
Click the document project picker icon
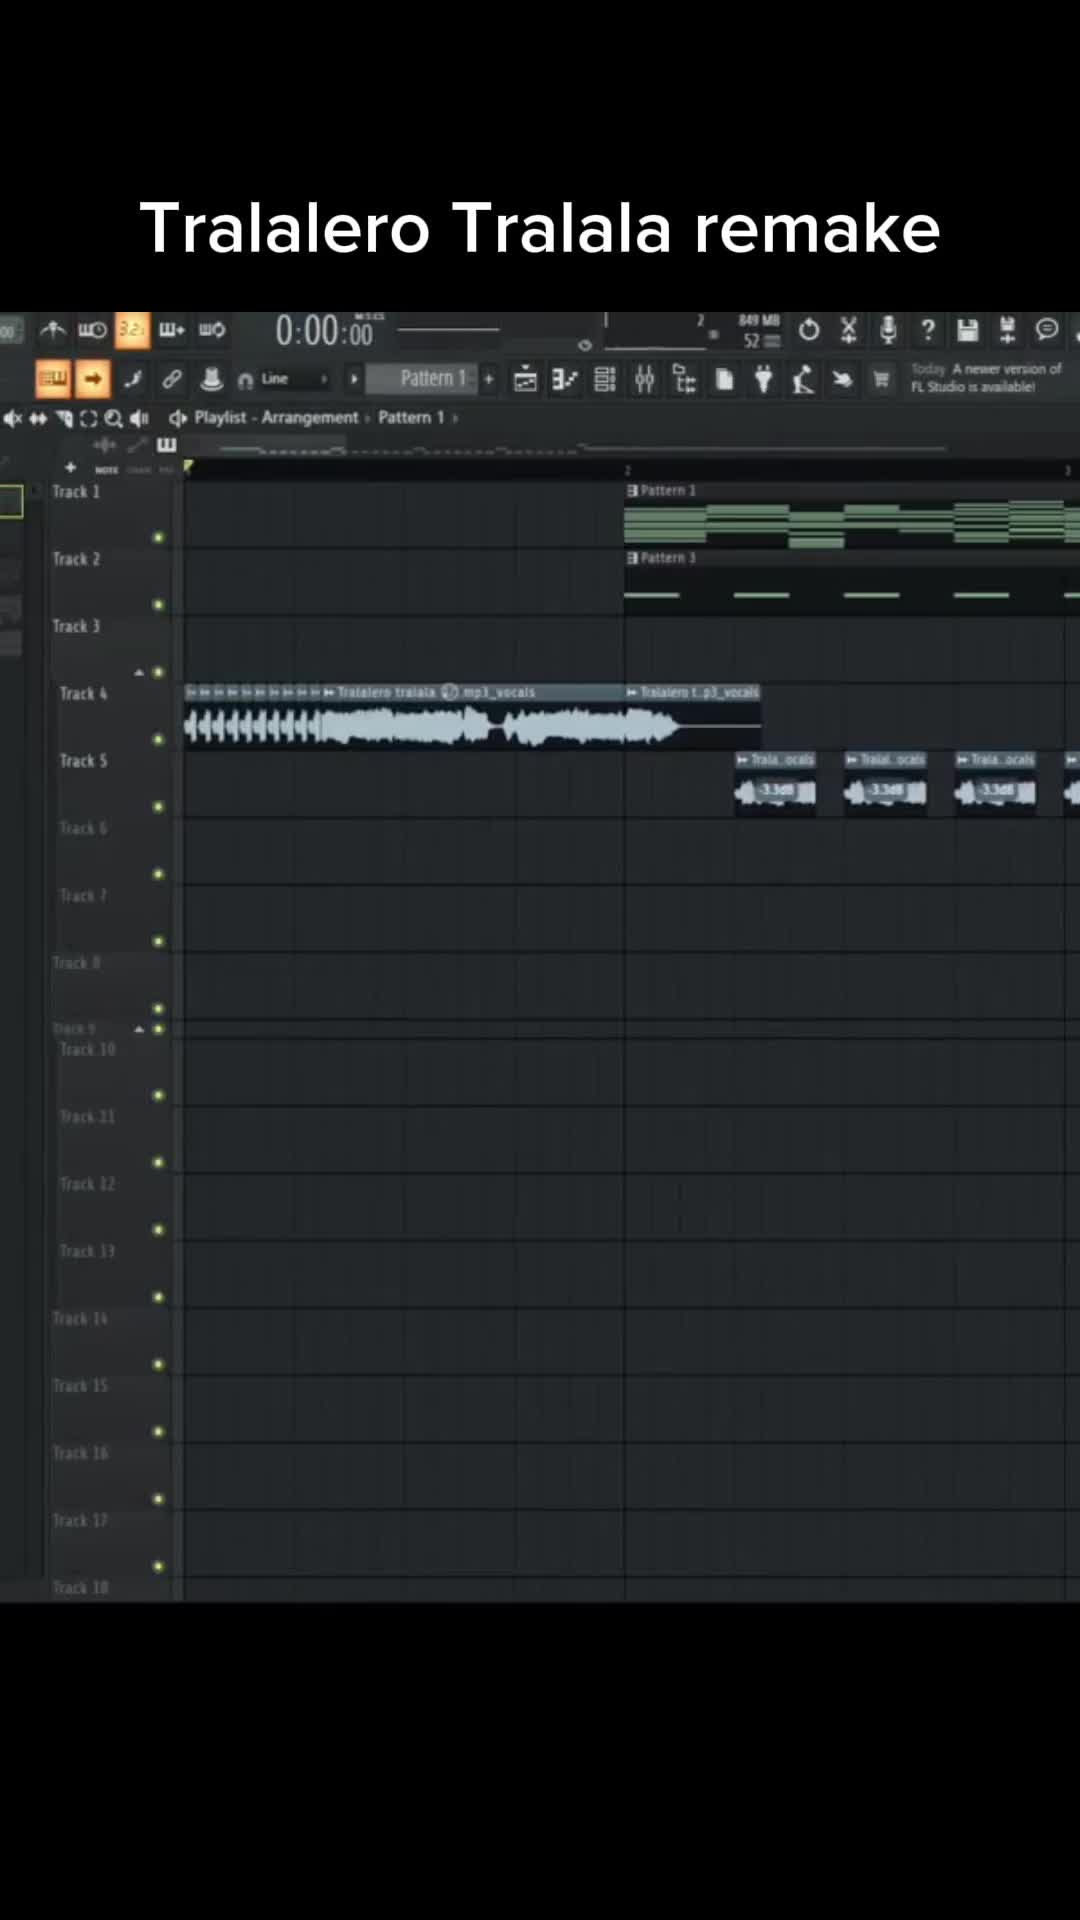(x=724, y=379)
